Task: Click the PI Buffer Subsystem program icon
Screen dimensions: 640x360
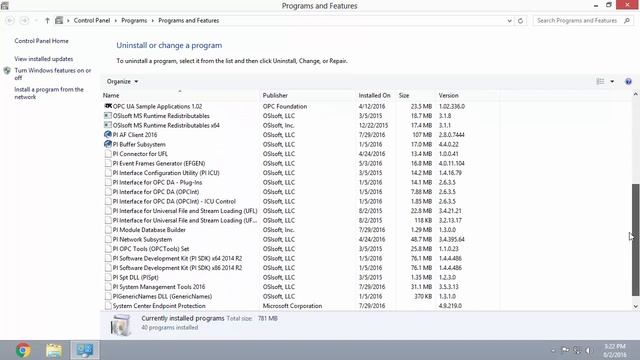Action: pos(108,144)
